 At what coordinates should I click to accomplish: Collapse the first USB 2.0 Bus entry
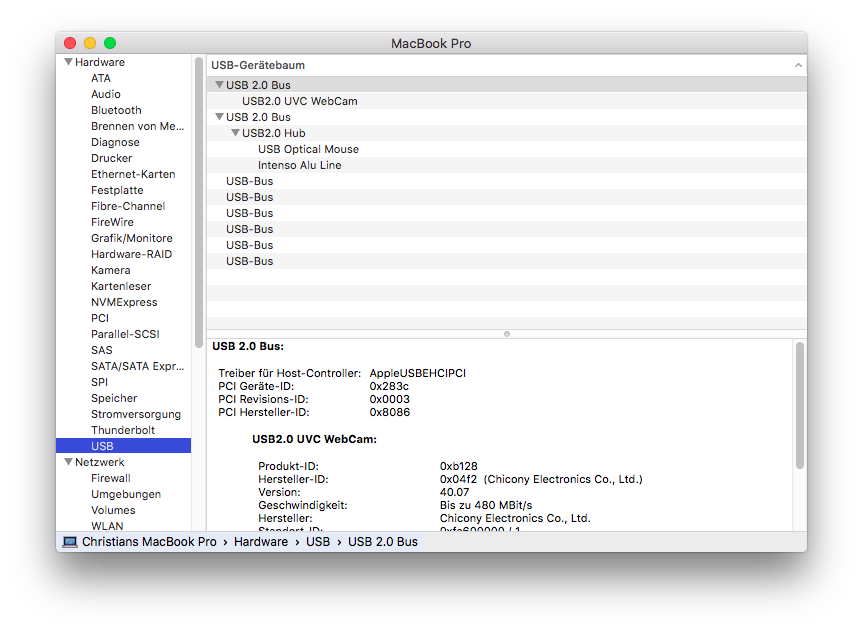(219, 85)
